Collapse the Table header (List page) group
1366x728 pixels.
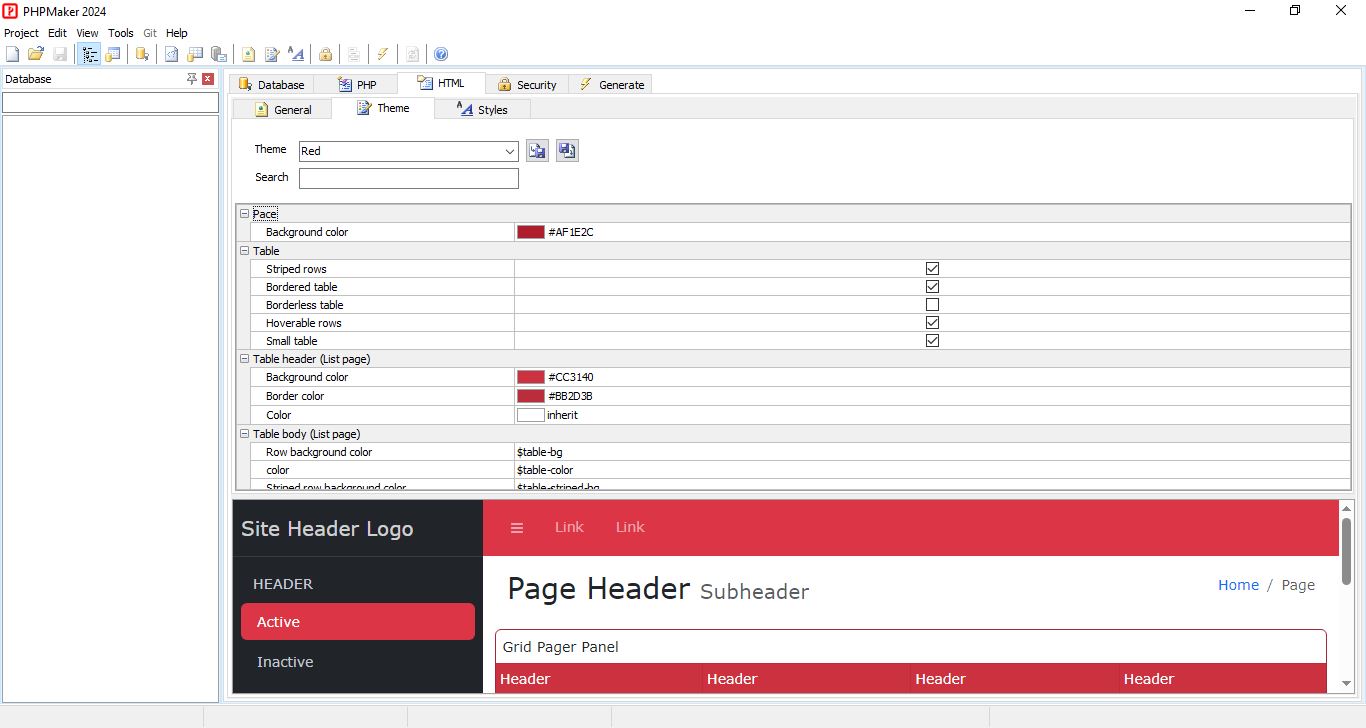pyautogui.click(x=244, y=359)
